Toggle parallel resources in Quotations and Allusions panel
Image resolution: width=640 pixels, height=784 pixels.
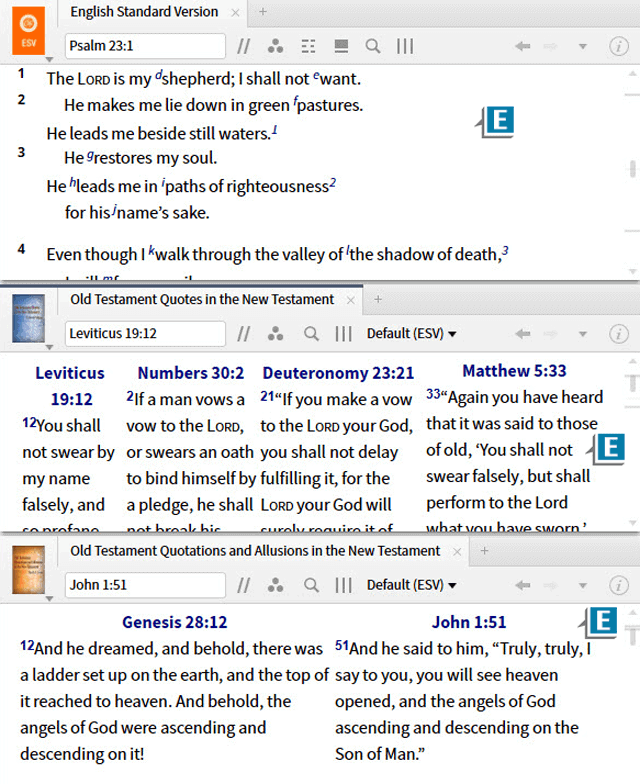click(x=244, y=585)
